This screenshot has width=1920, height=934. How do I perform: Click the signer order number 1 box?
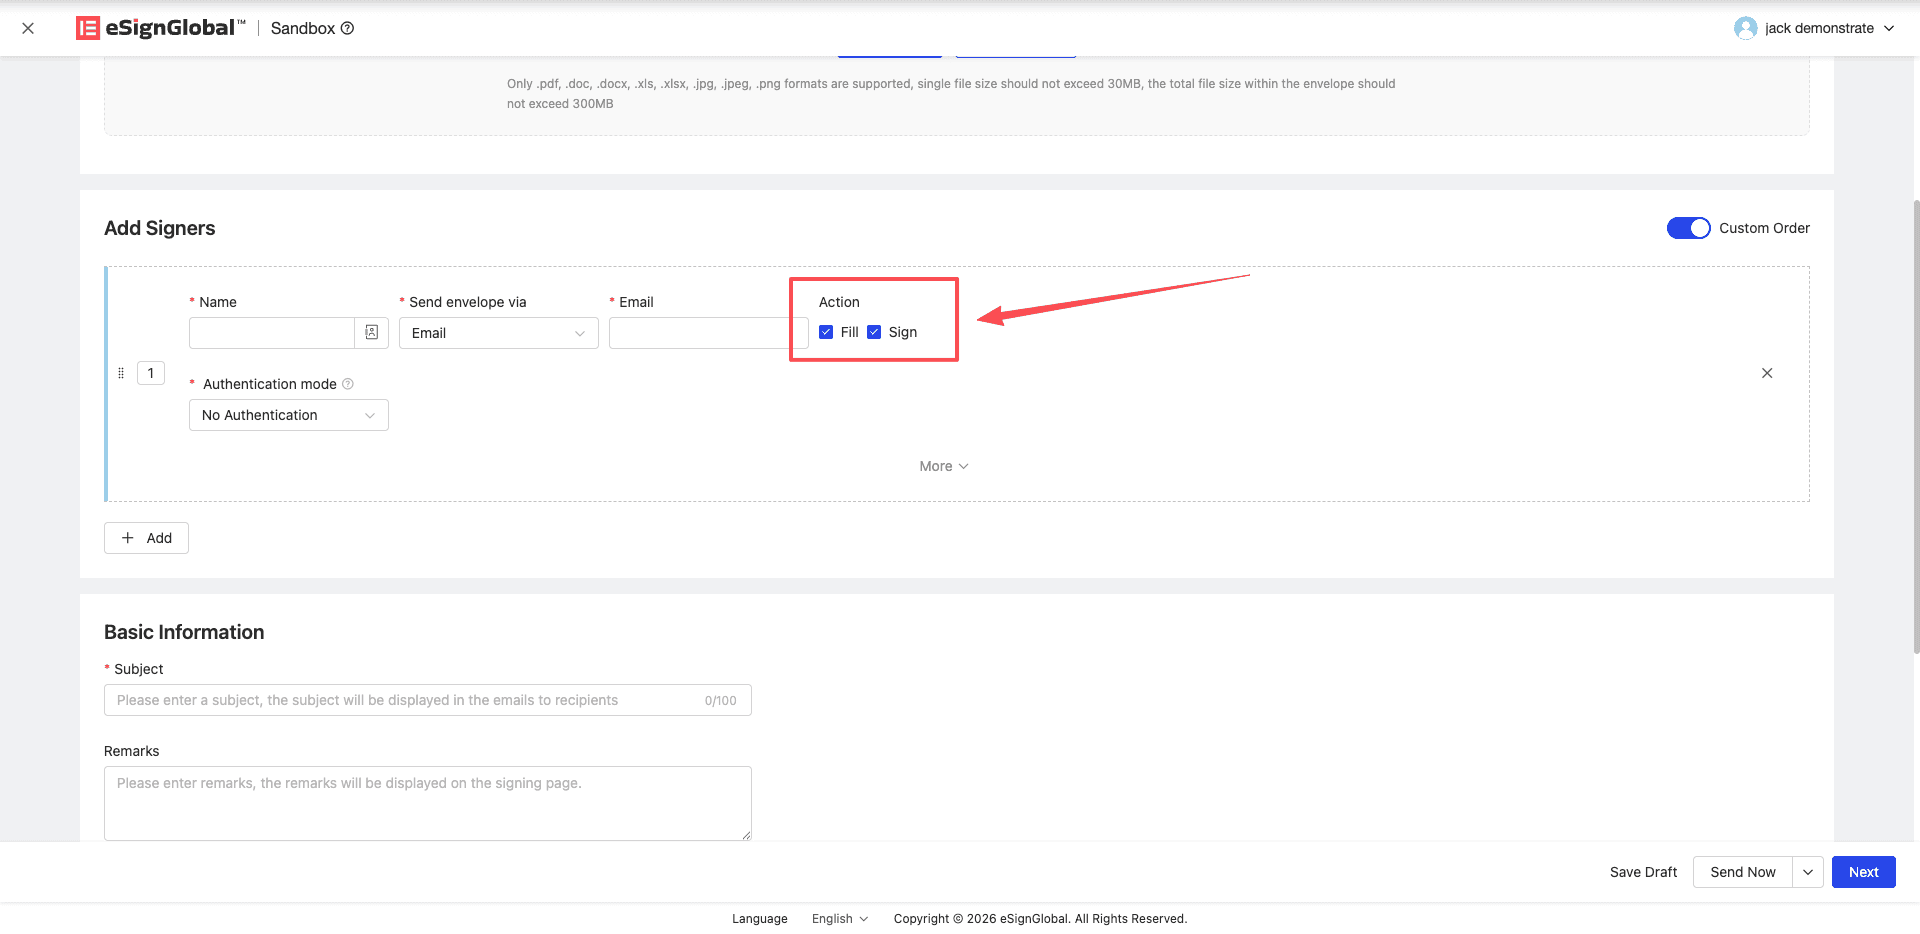click(151, 373)
